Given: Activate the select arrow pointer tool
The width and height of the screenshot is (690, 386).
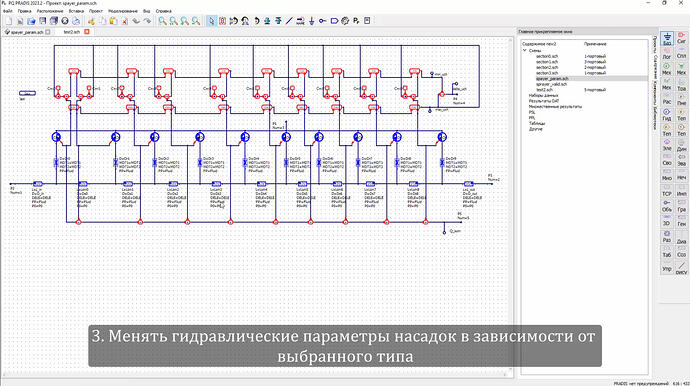Looking at the screenshot, I should (211, 21).
